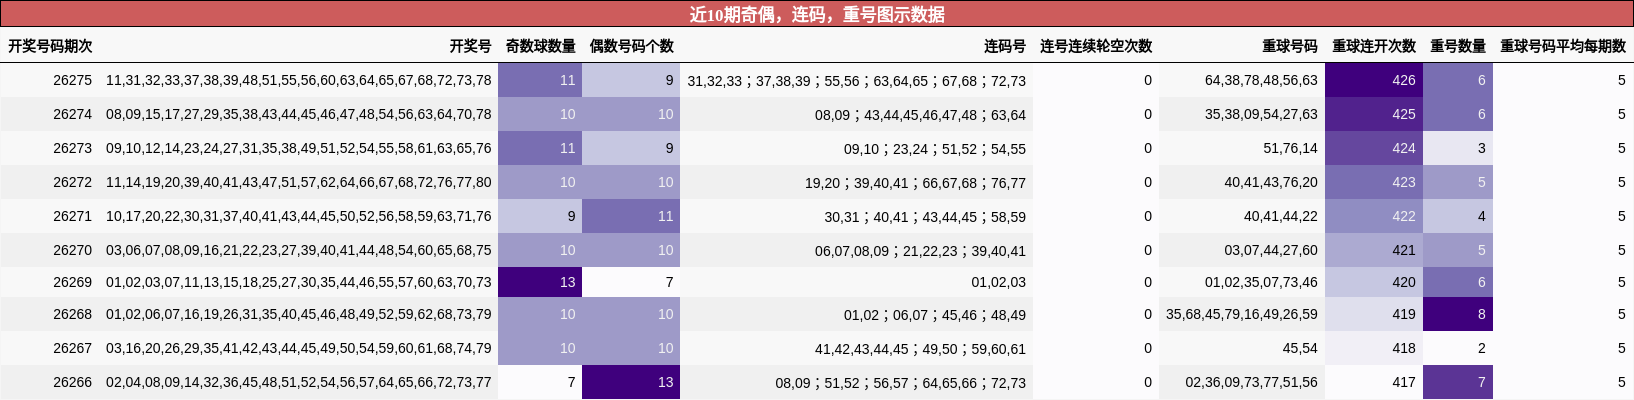This screenshot has width=1634, height=400.
Task: Select period cell 26273
Action: pos(50,148)
